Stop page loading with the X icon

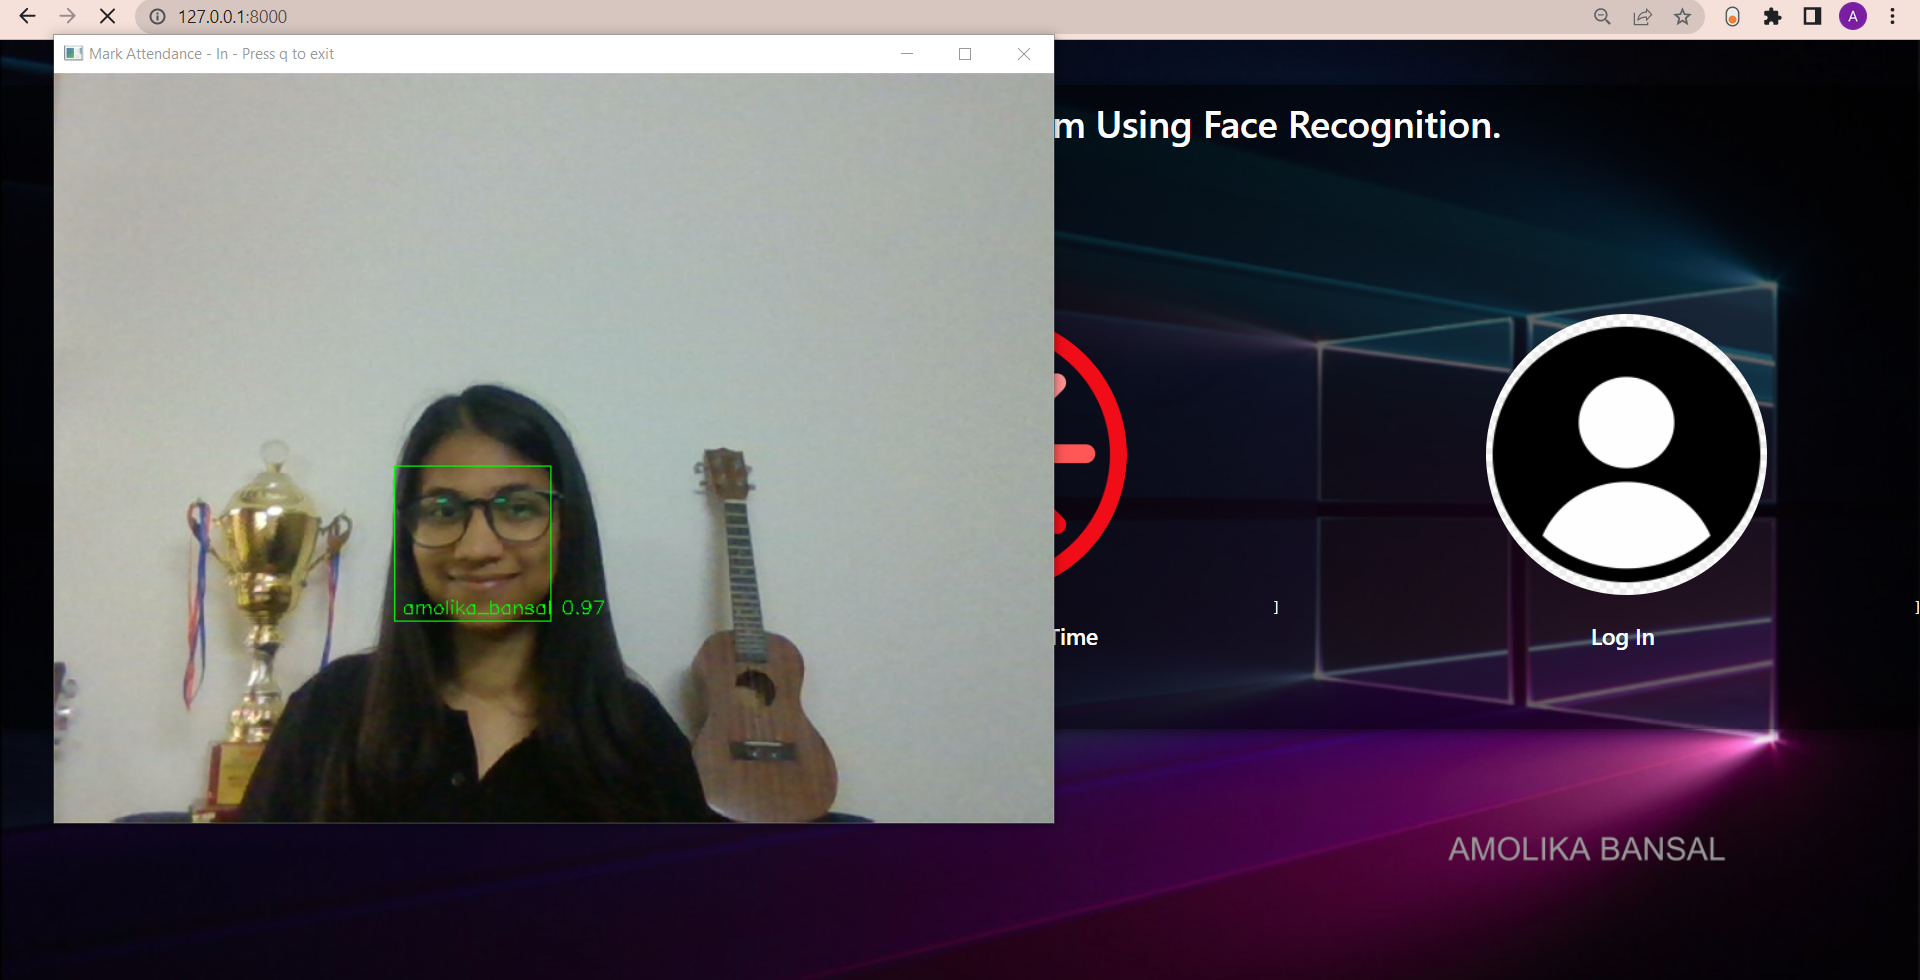tap(107, 16)
